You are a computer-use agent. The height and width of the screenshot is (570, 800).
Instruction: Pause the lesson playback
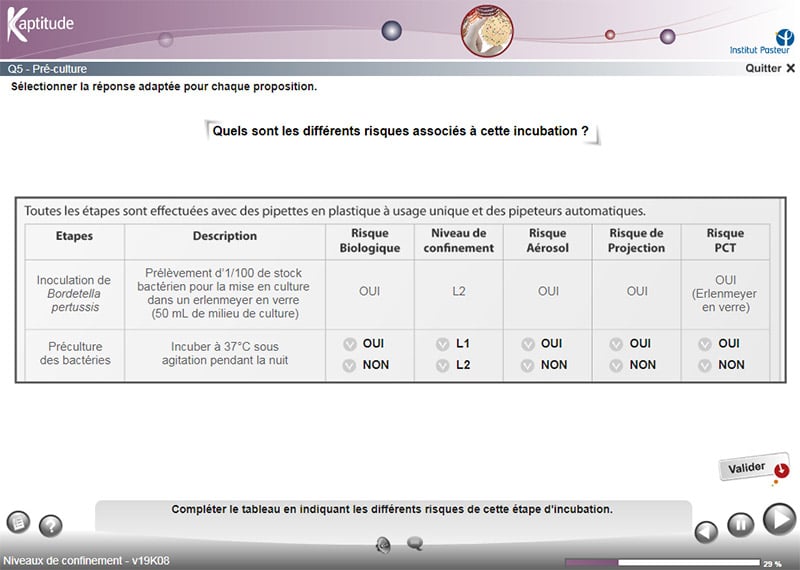pos(740,525)
